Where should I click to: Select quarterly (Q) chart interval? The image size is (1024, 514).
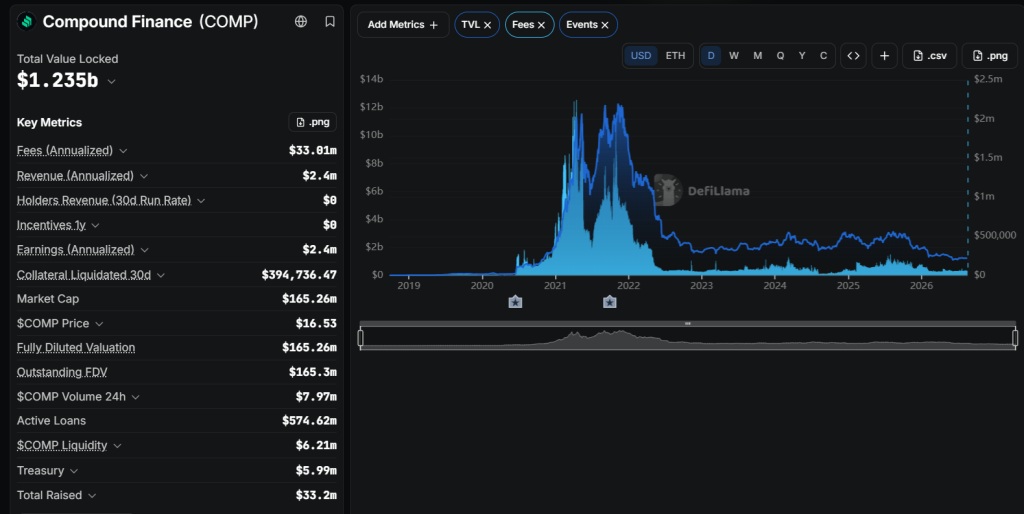780,56
